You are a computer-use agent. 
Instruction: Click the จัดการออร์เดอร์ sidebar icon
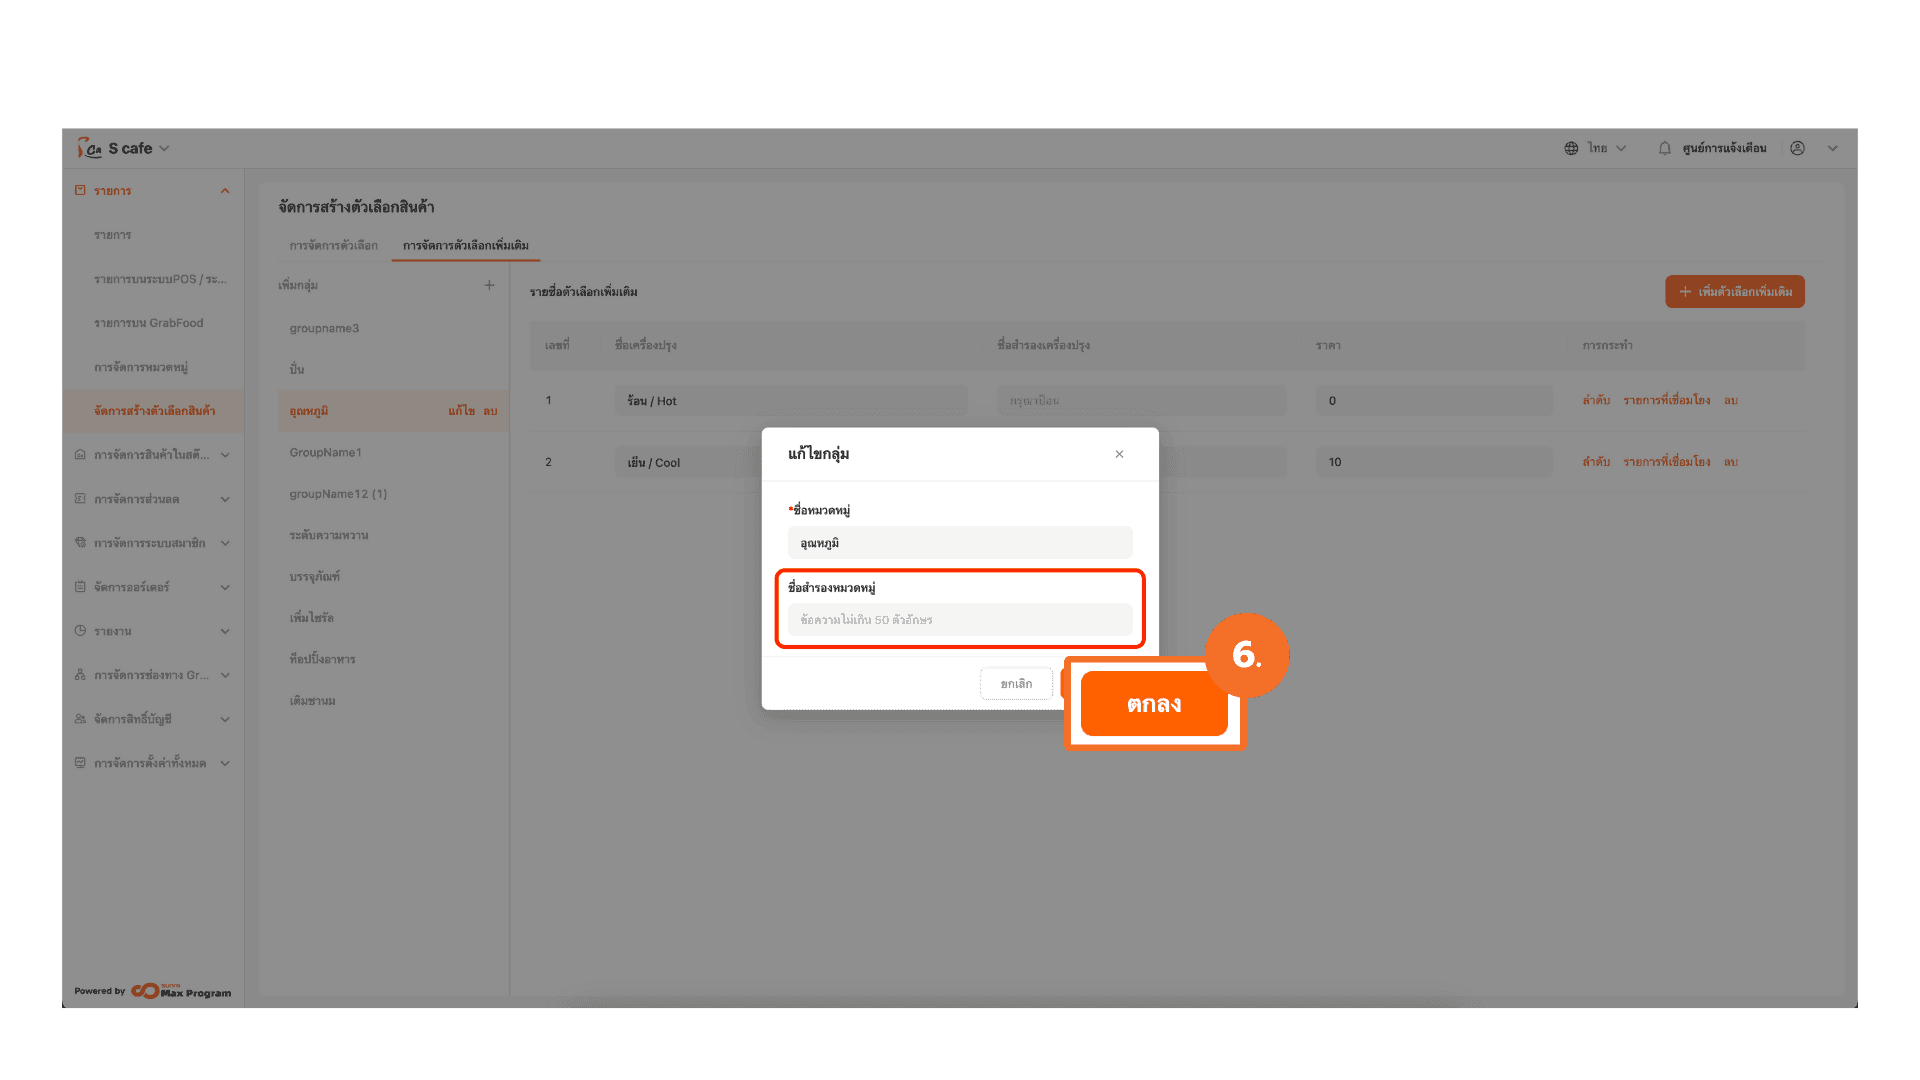click(80, 587)
